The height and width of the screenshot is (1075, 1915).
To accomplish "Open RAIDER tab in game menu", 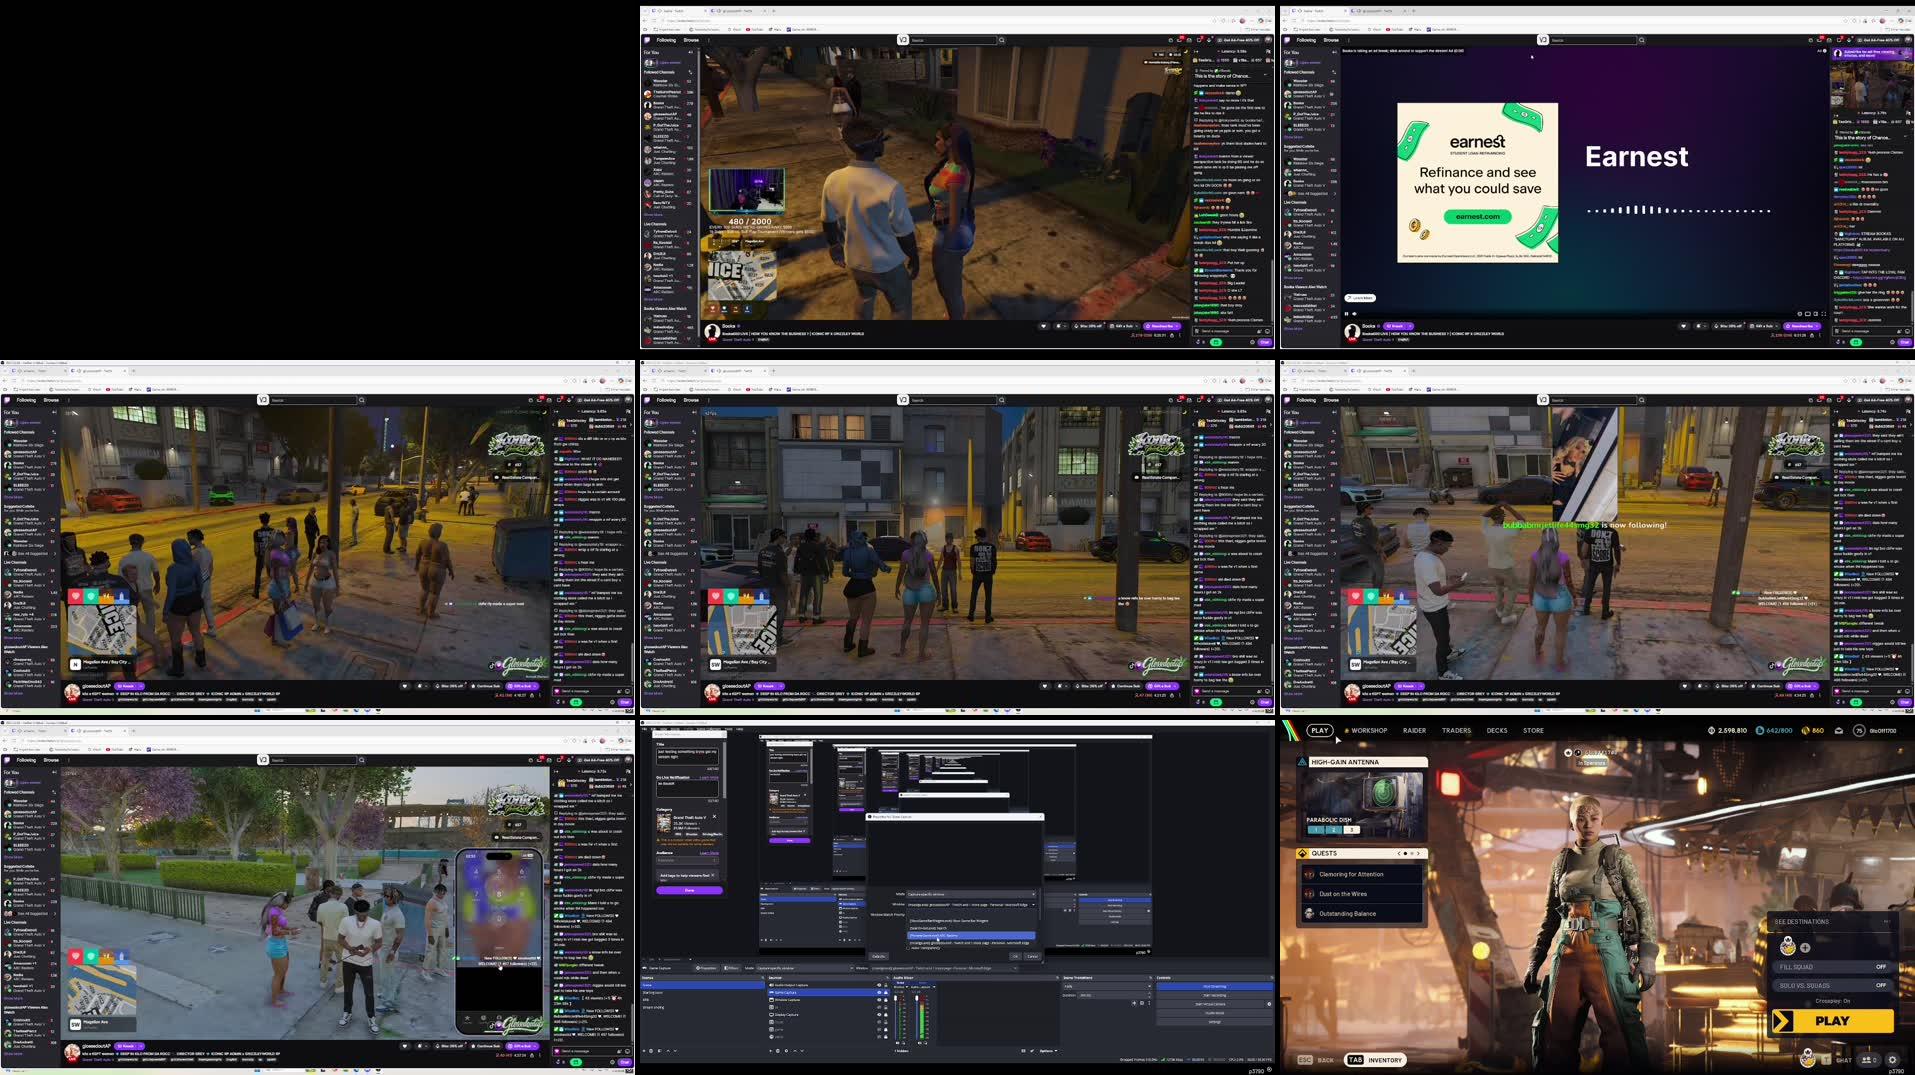I will point(1414,730).
